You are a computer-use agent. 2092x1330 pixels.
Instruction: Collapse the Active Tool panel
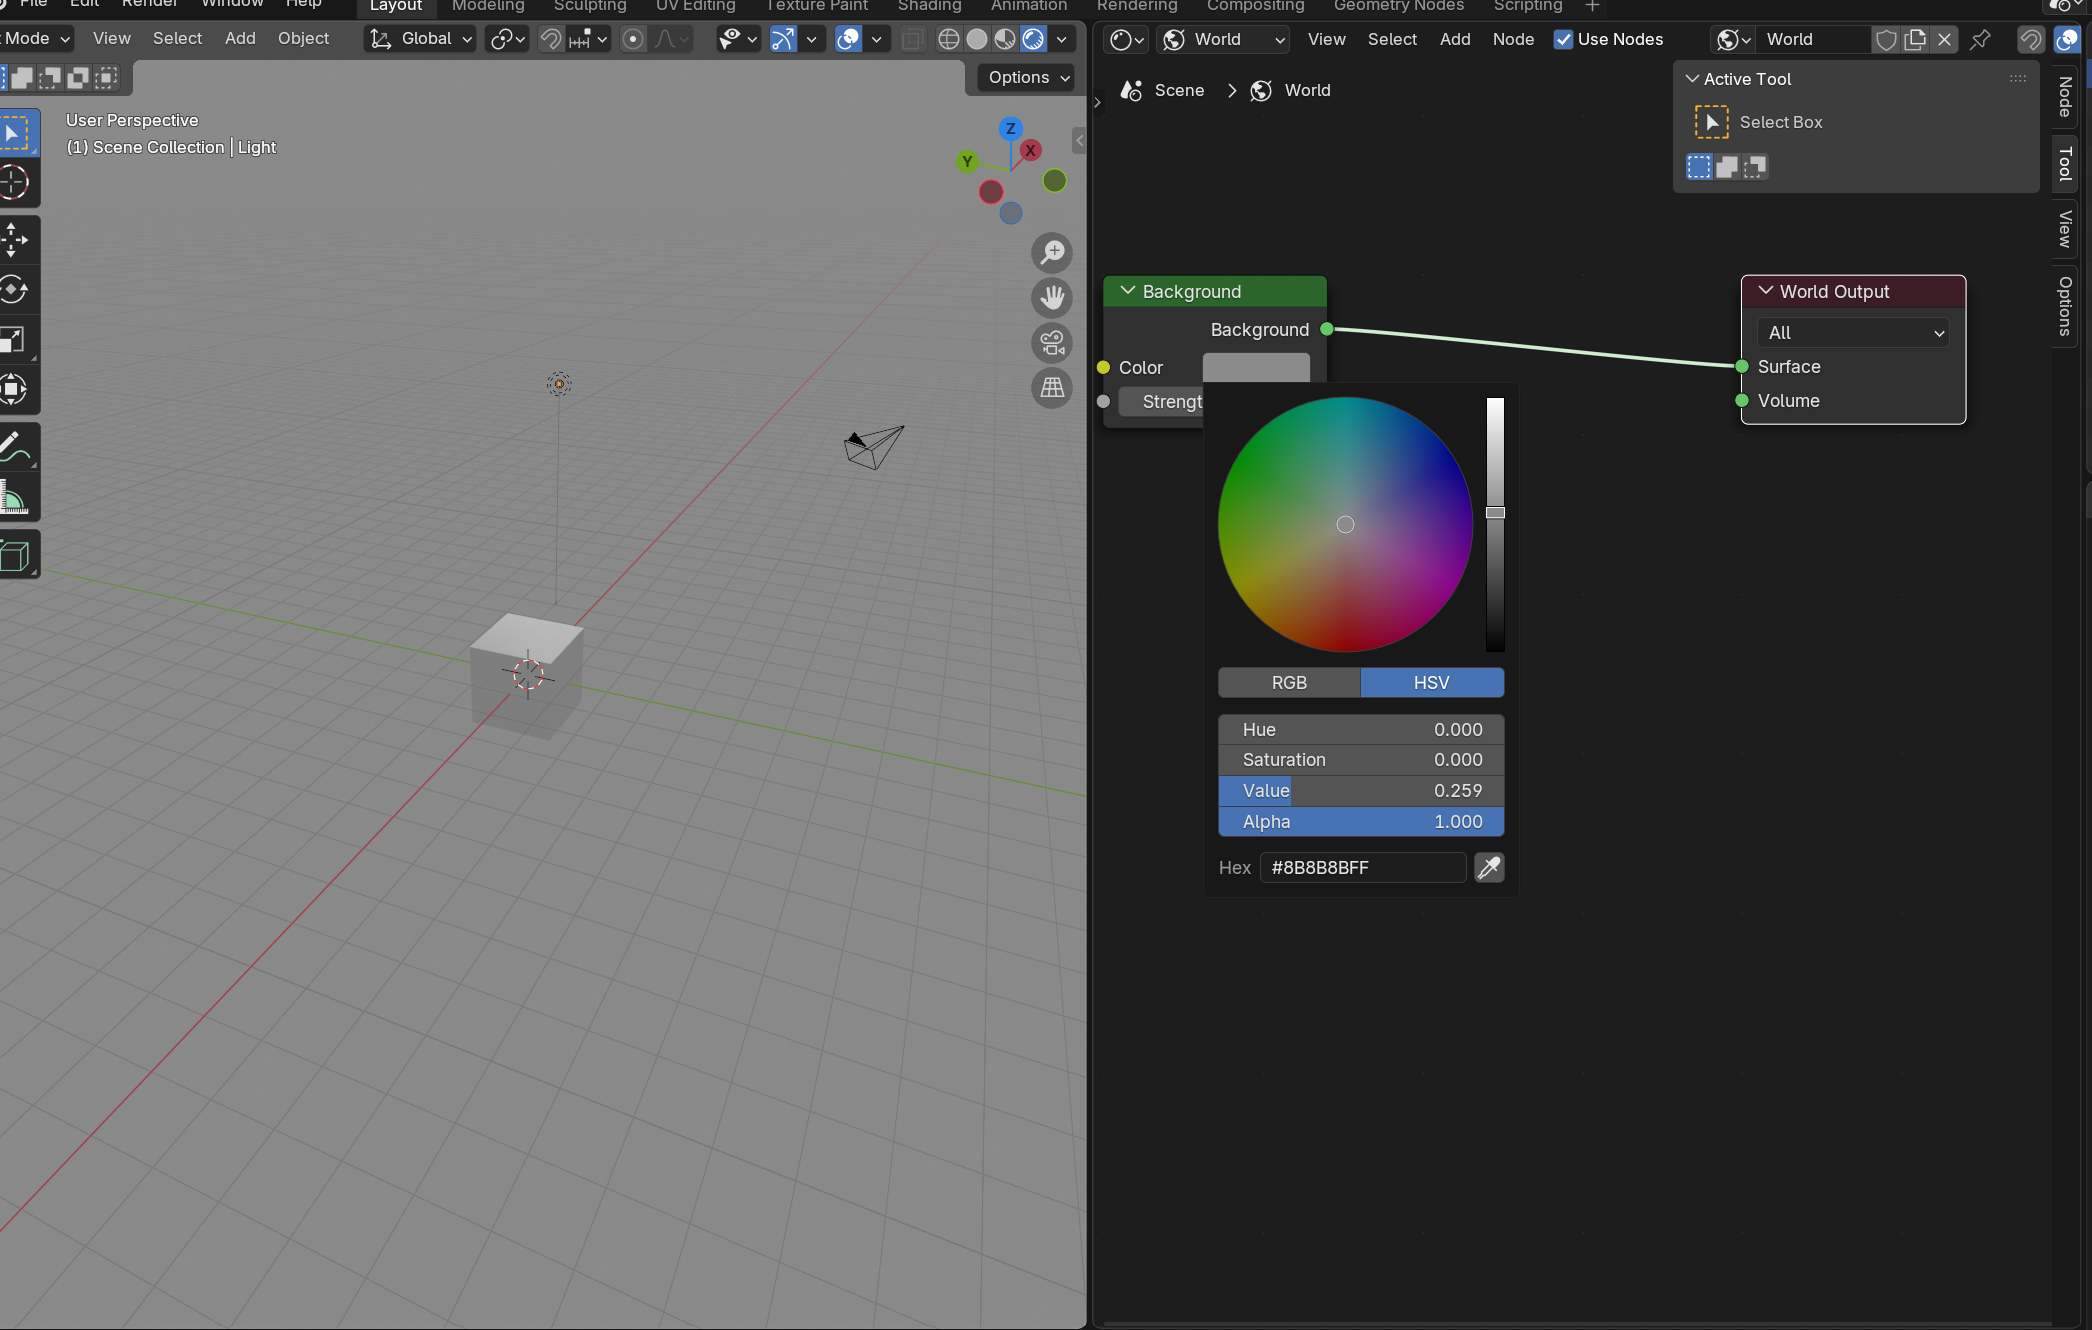[x=1693, y=79]
